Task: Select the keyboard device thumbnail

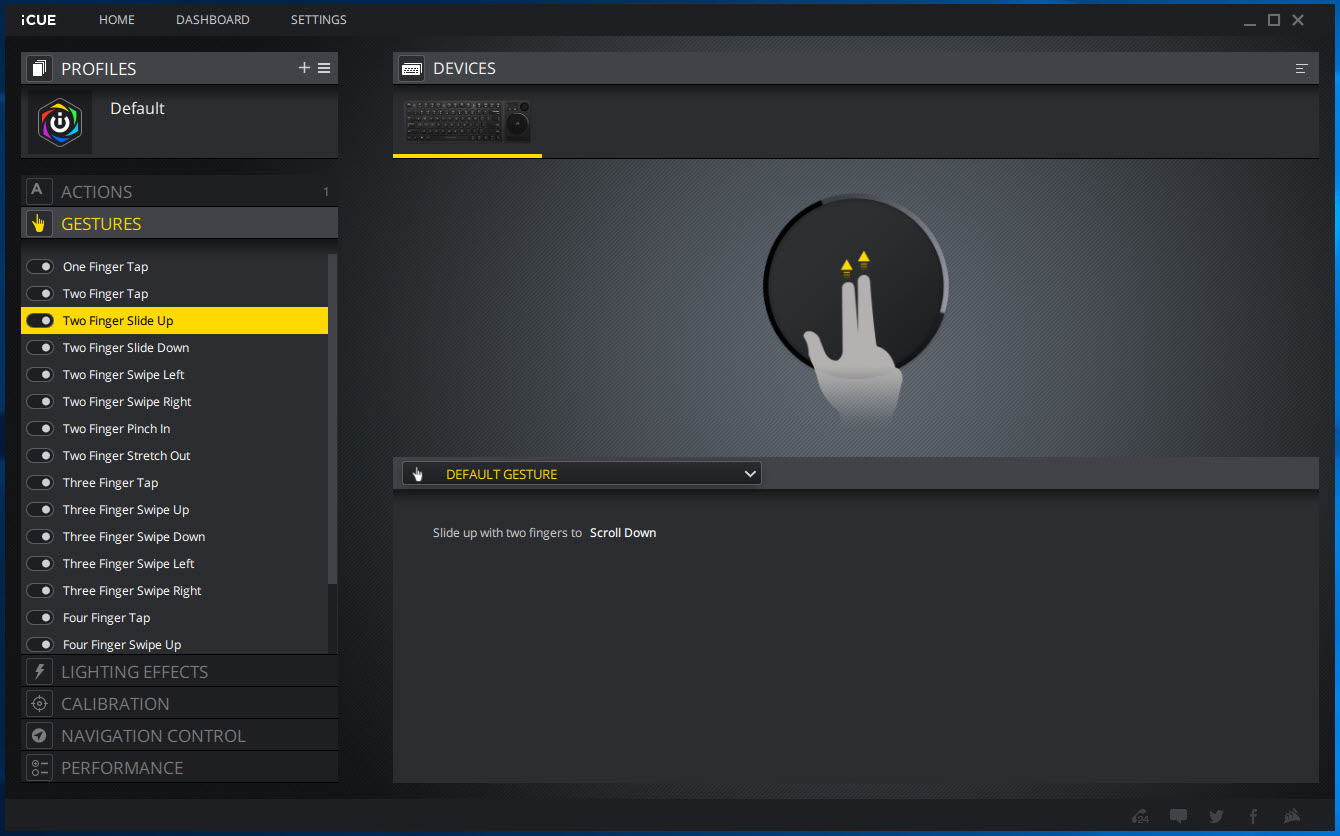Action: pos(467,121)
